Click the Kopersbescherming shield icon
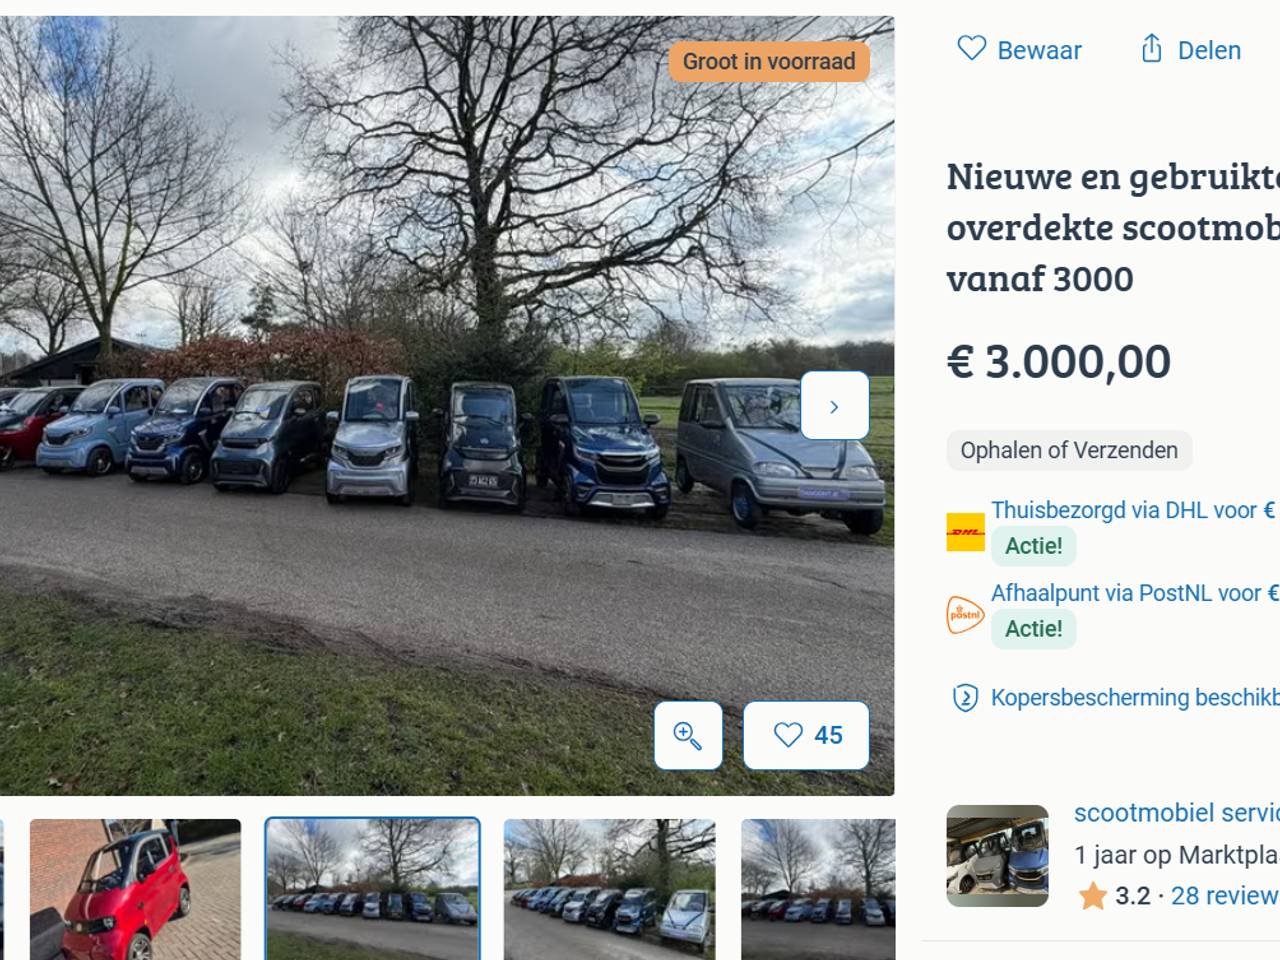 point(965,697)
